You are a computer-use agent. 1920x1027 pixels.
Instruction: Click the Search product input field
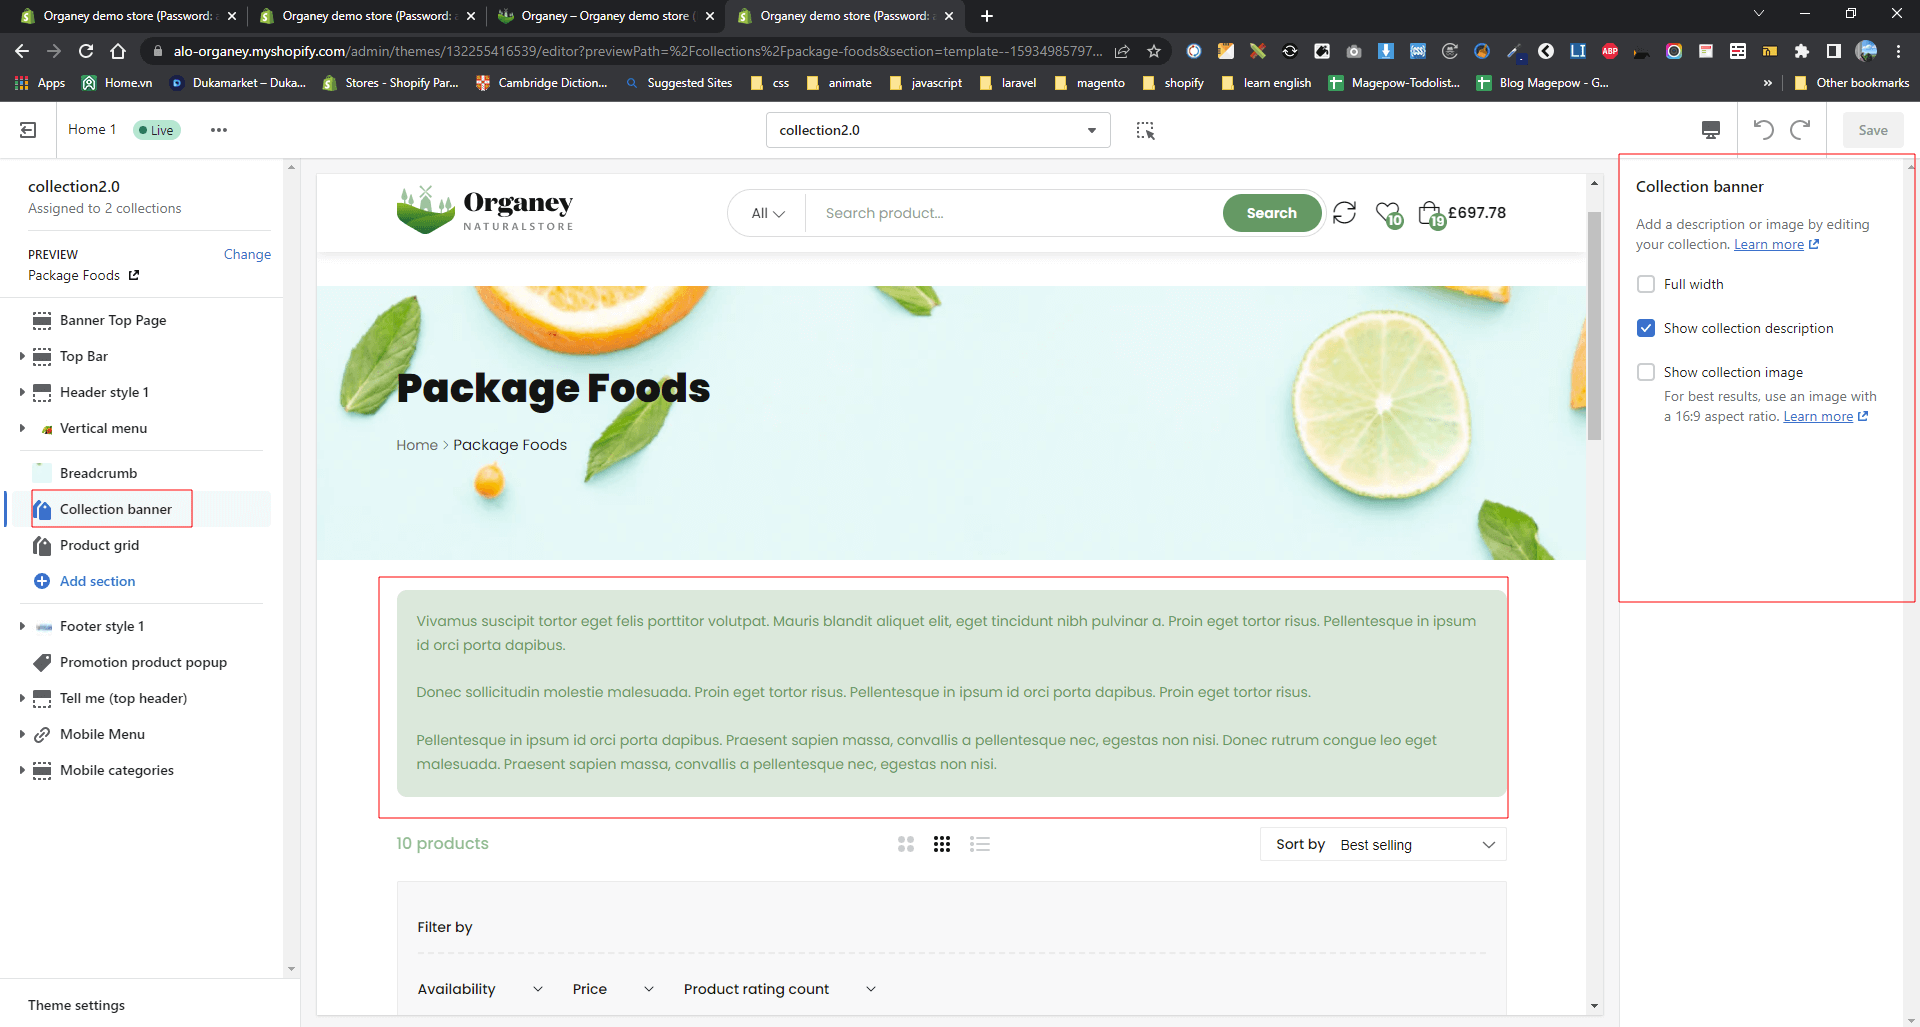[x=1010, y=213]
